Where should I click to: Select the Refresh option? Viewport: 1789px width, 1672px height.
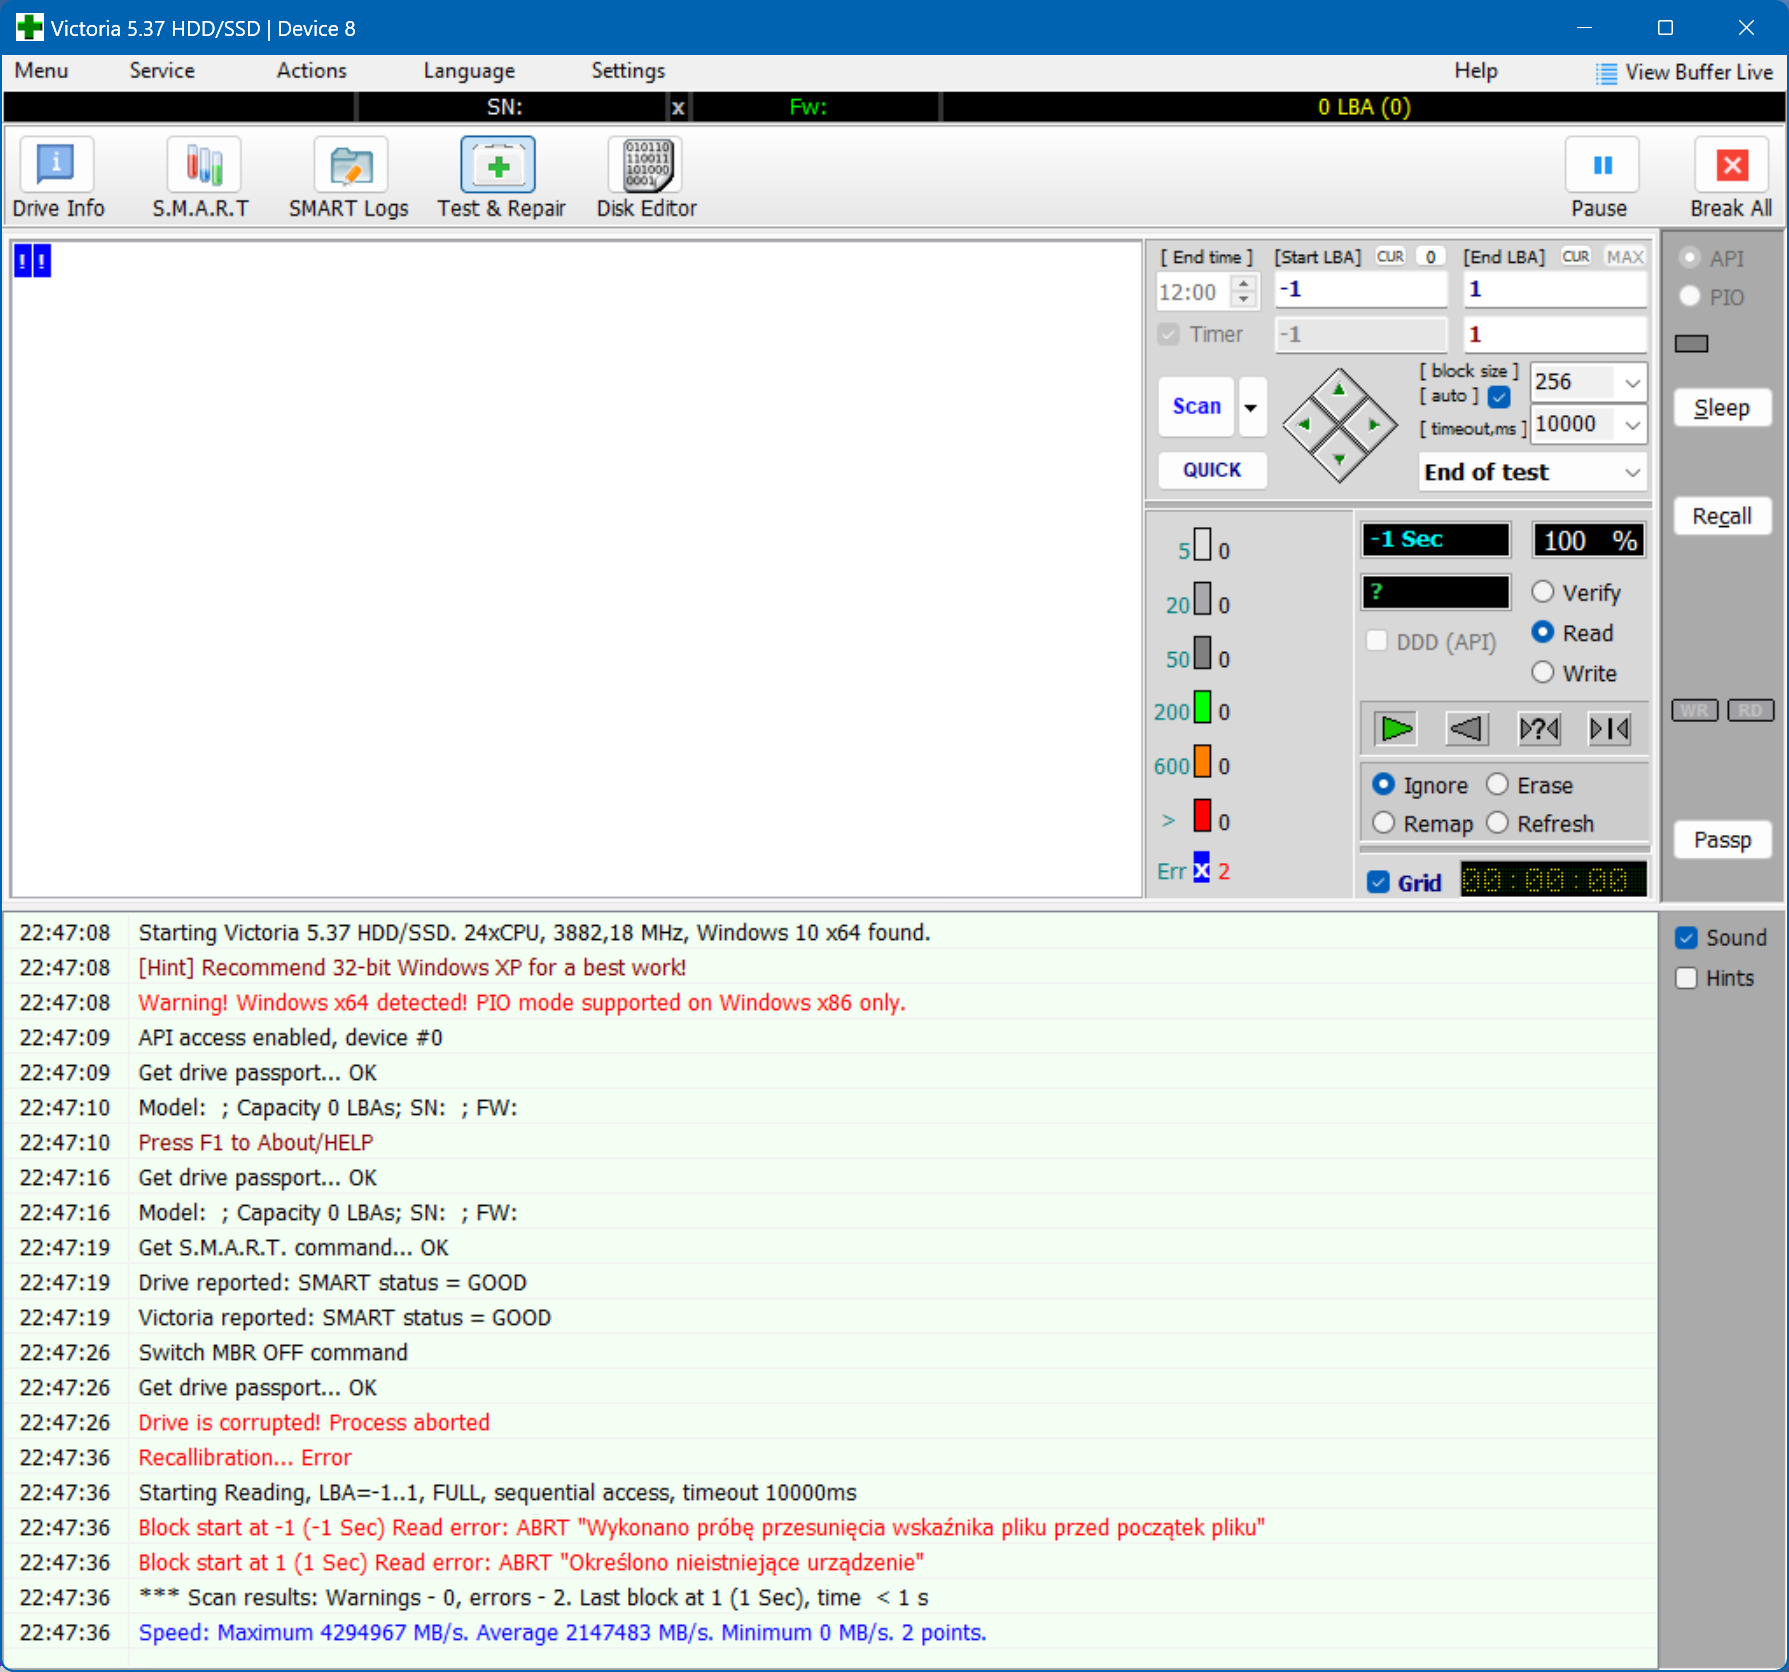pyautogui.click(x=1497, y=823)
